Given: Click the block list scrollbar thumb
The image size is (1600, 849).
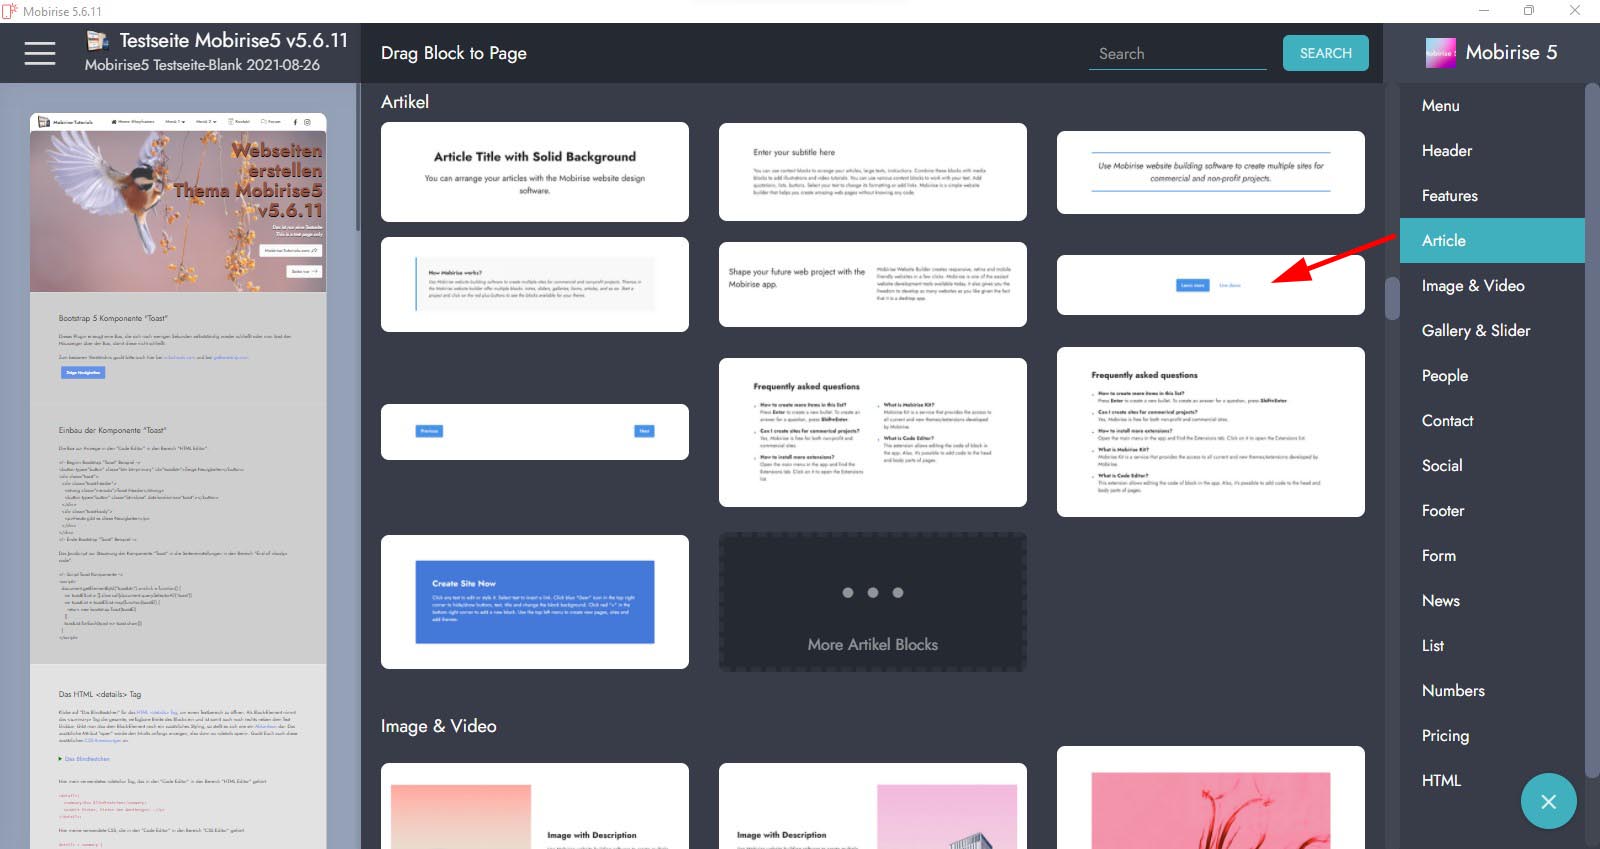Looking at the screenshot, I should coord(1392,298).
